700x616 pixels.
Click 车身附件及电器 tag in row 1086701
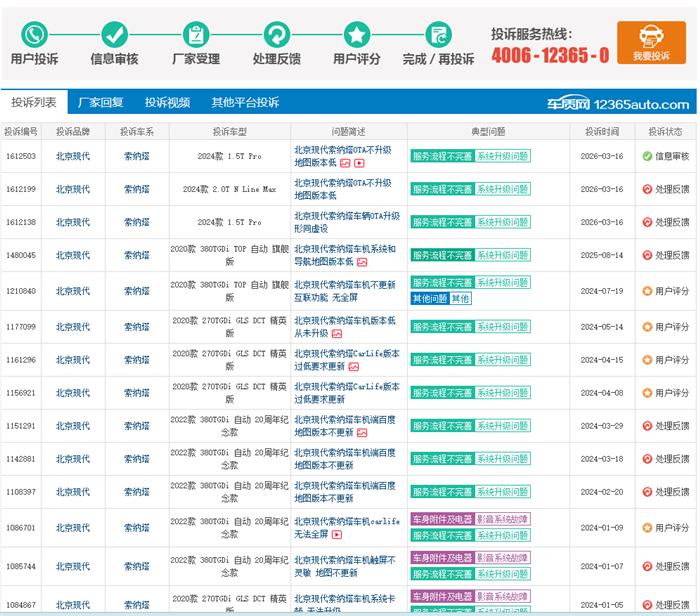[441, 520]
